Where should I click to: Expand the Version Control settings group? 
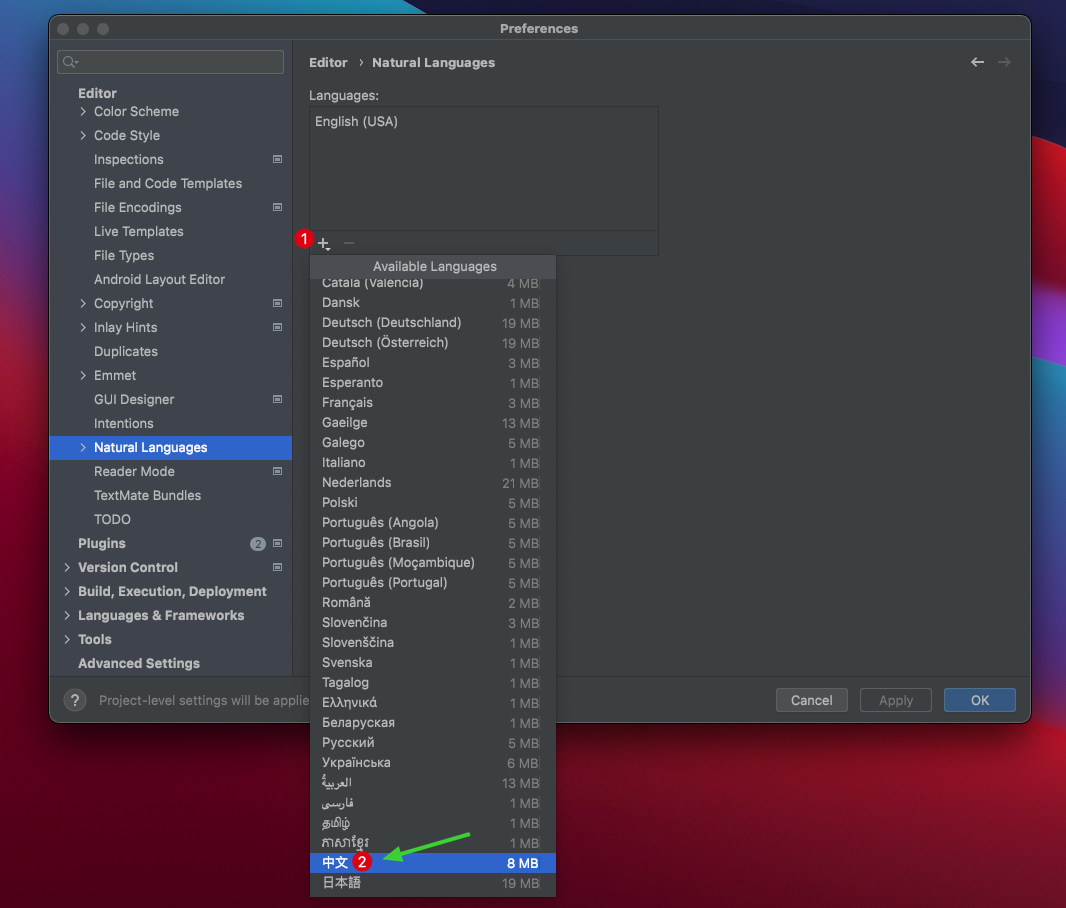pyautogui.click(x=67, y=567)
